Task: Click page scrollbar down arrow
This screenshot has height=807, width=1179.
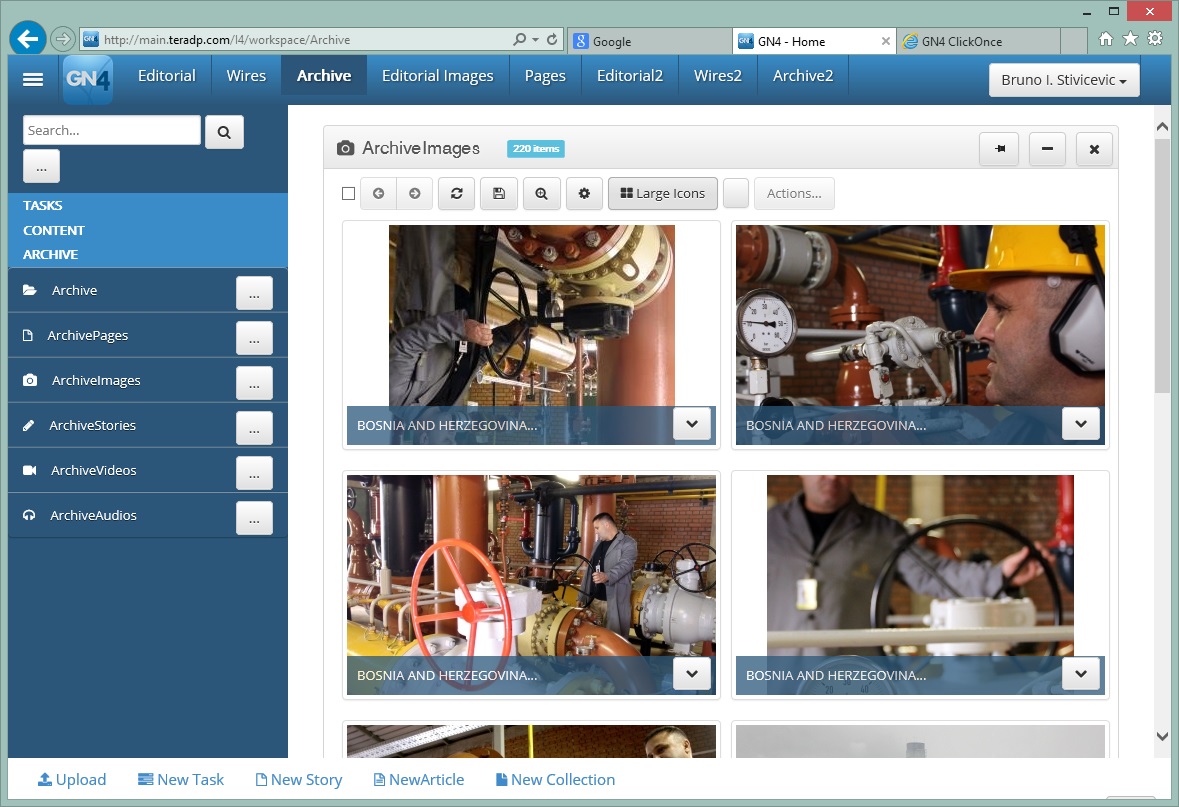Action: (1162, 736)
